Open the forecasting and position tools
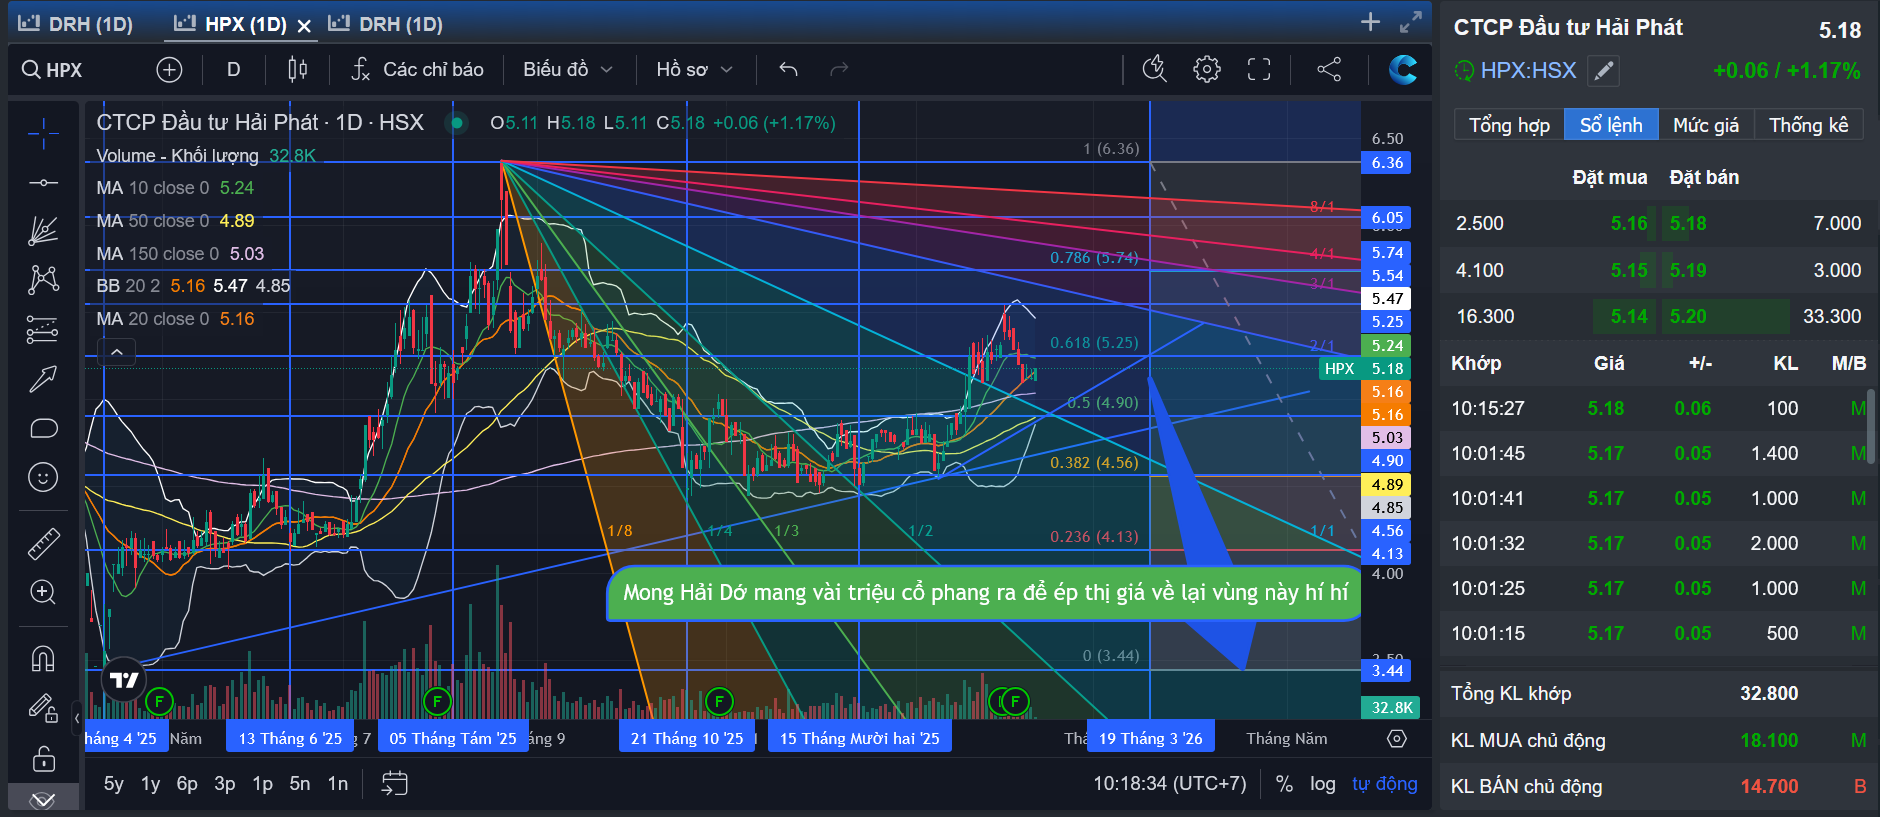 [43, 329]
